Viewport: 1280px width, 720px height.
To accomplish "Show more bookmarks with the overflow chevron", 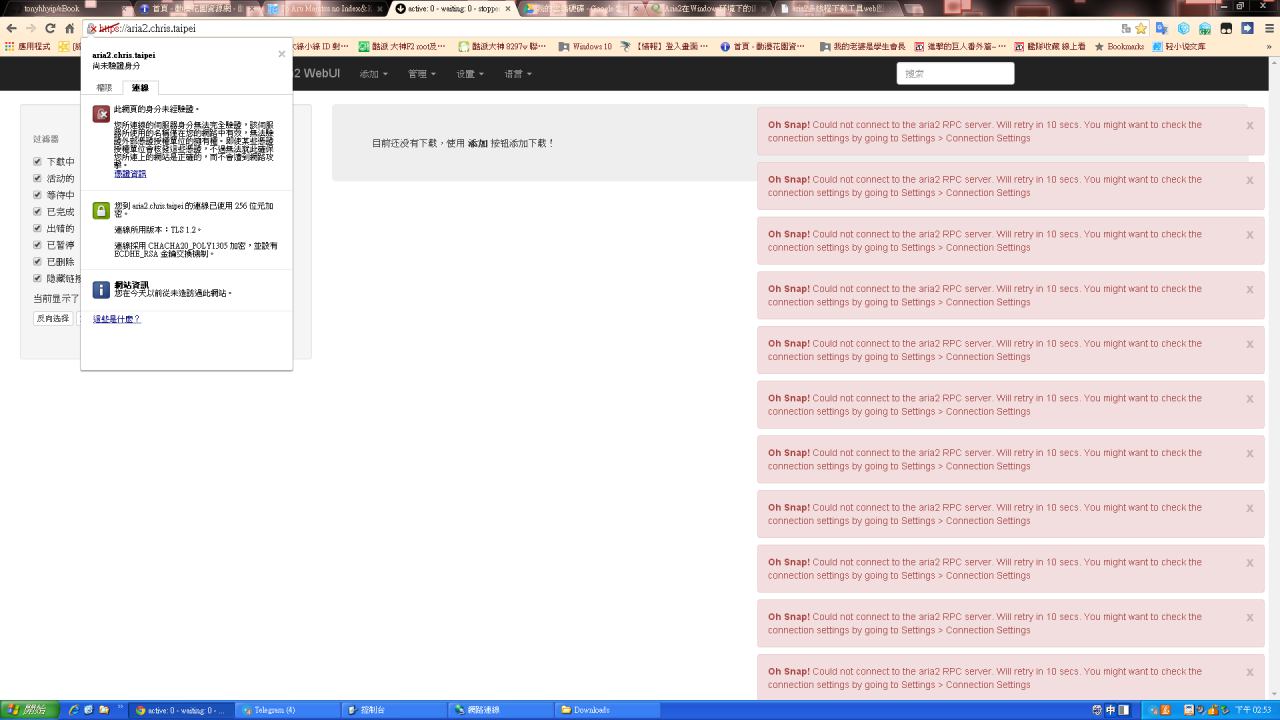I will [1270, 47].
